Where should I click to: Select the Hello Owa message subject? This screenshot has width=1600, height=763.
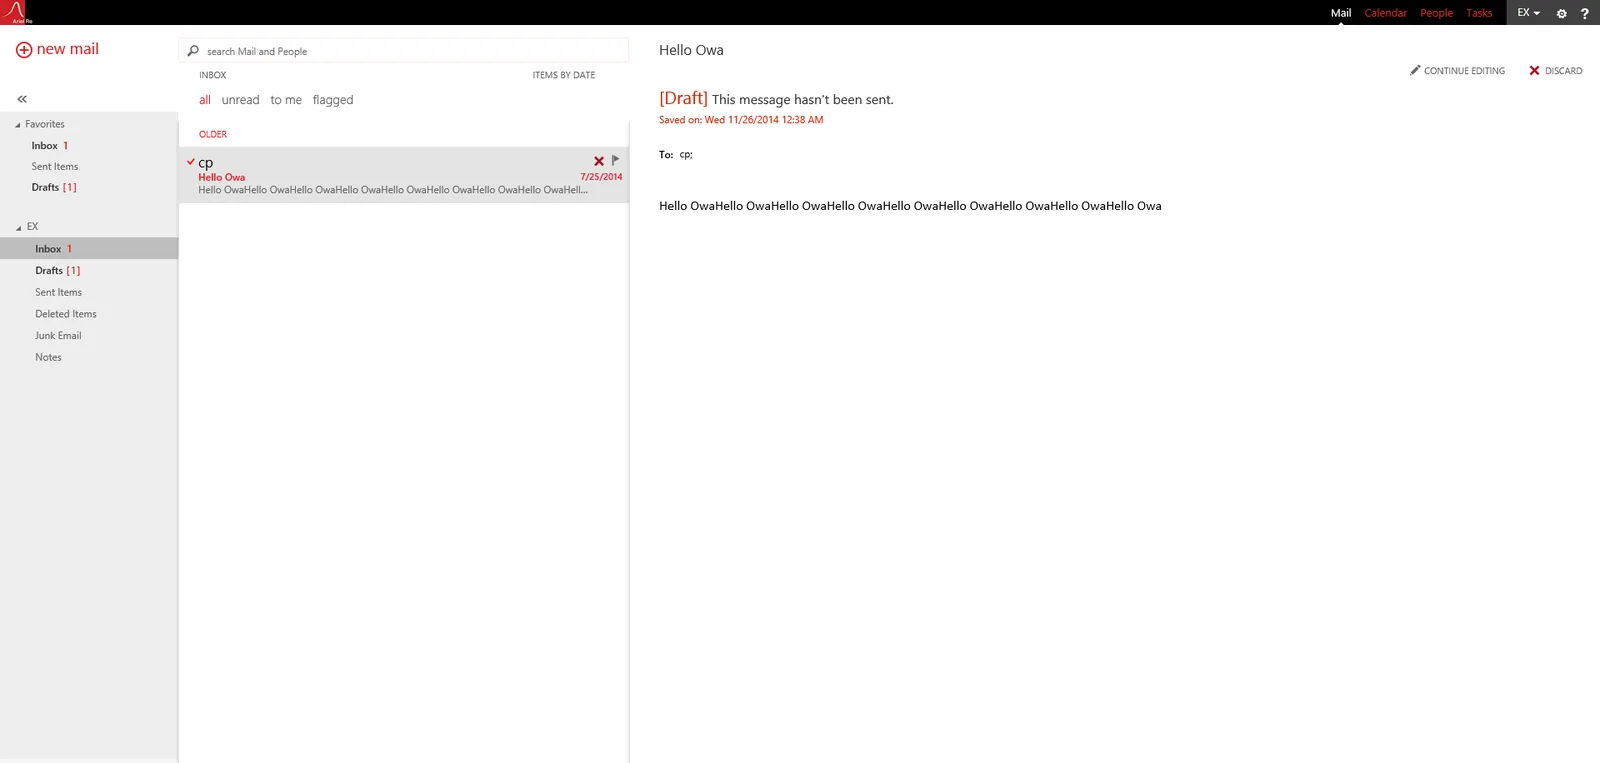[221, 177]
